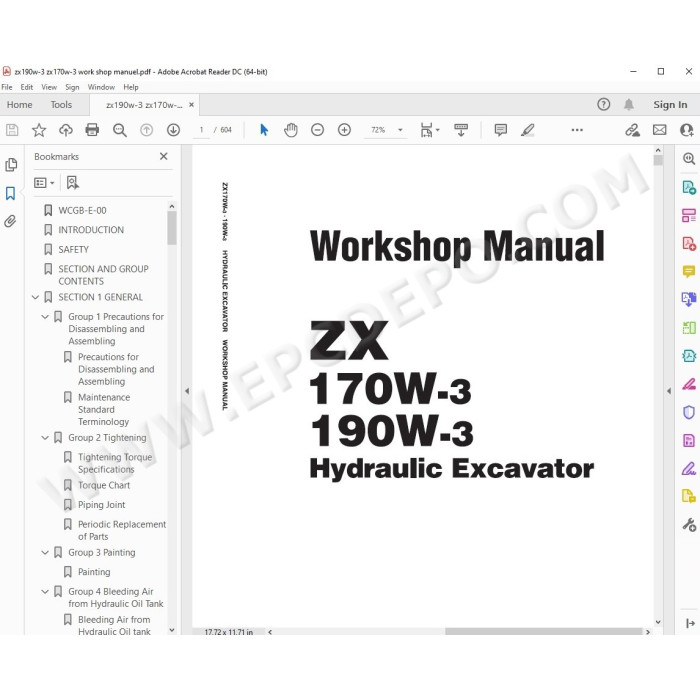Open the Piping Joint bookmark
Image resolution: width=700 pixels, height=700 pixels.
(x=102, y=505)
